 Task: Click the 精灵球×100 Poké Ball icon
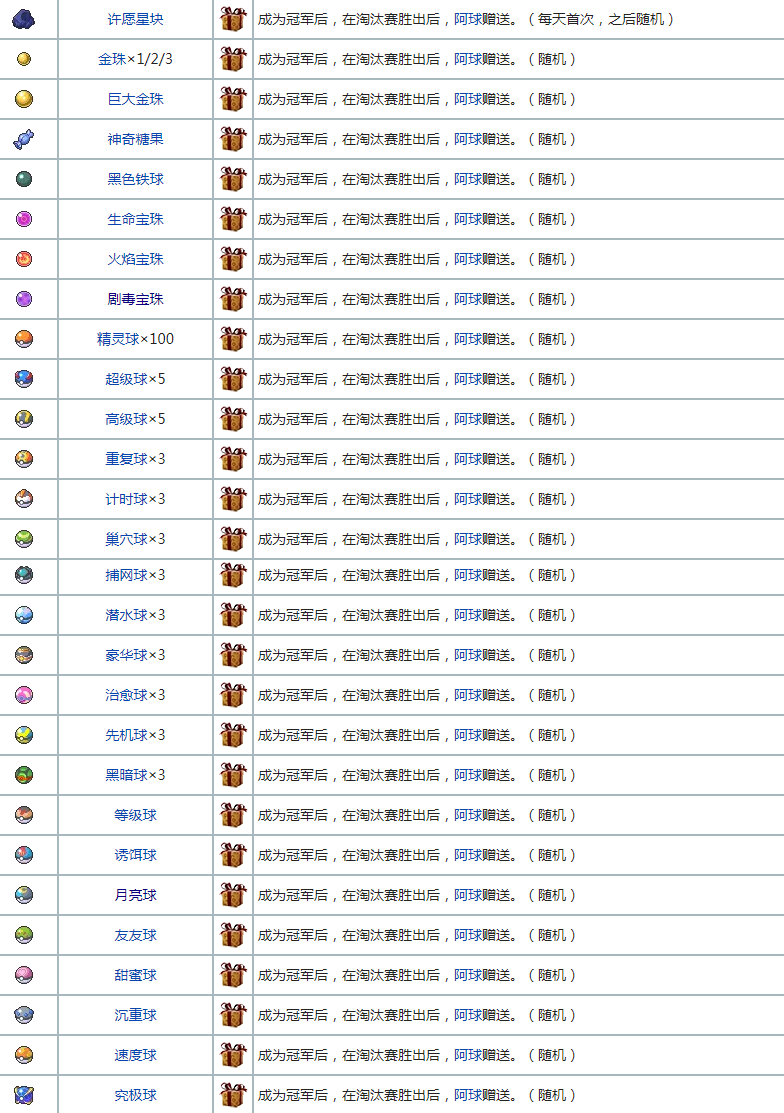coord(24,339)
